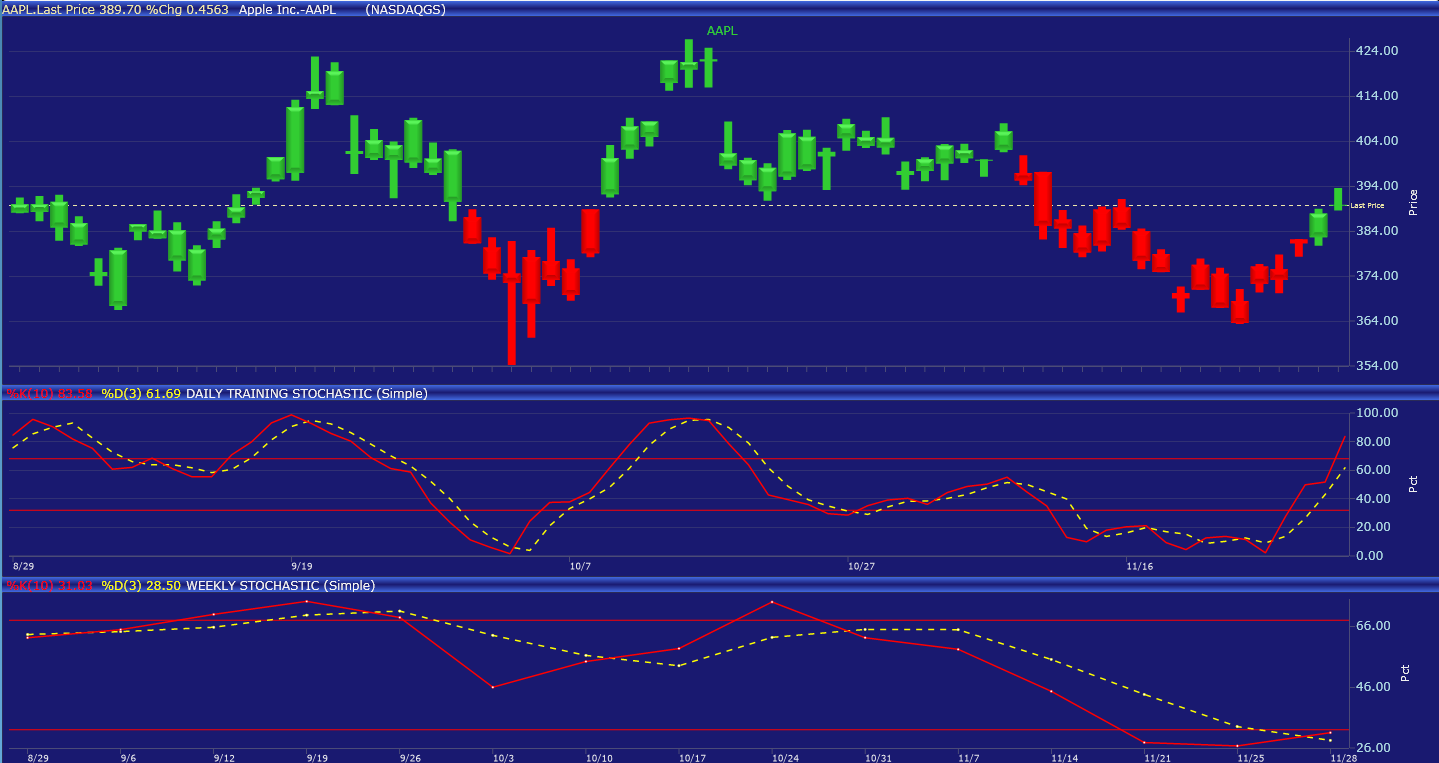Click the 11/21 date on weekly axis
Image resolution: width=1439 pixels, height=763 pixels.
pos(1157,758)
